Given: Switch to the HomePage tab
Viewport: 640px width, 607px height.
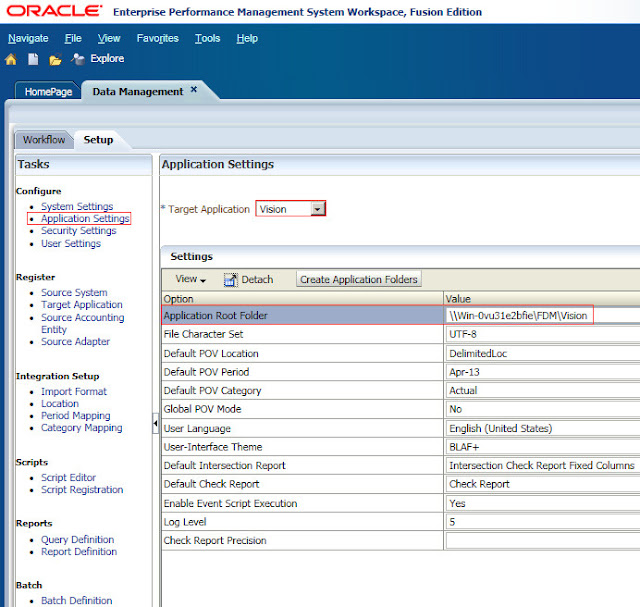Looking at the screenshot, I should [48, 91].
